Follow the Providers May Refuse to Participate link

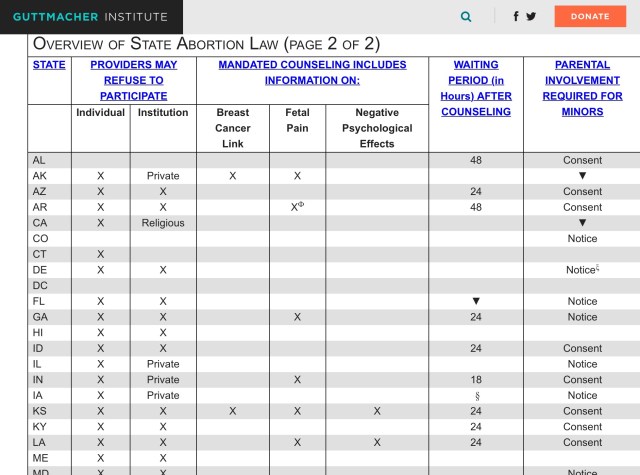tap(134, 80)
